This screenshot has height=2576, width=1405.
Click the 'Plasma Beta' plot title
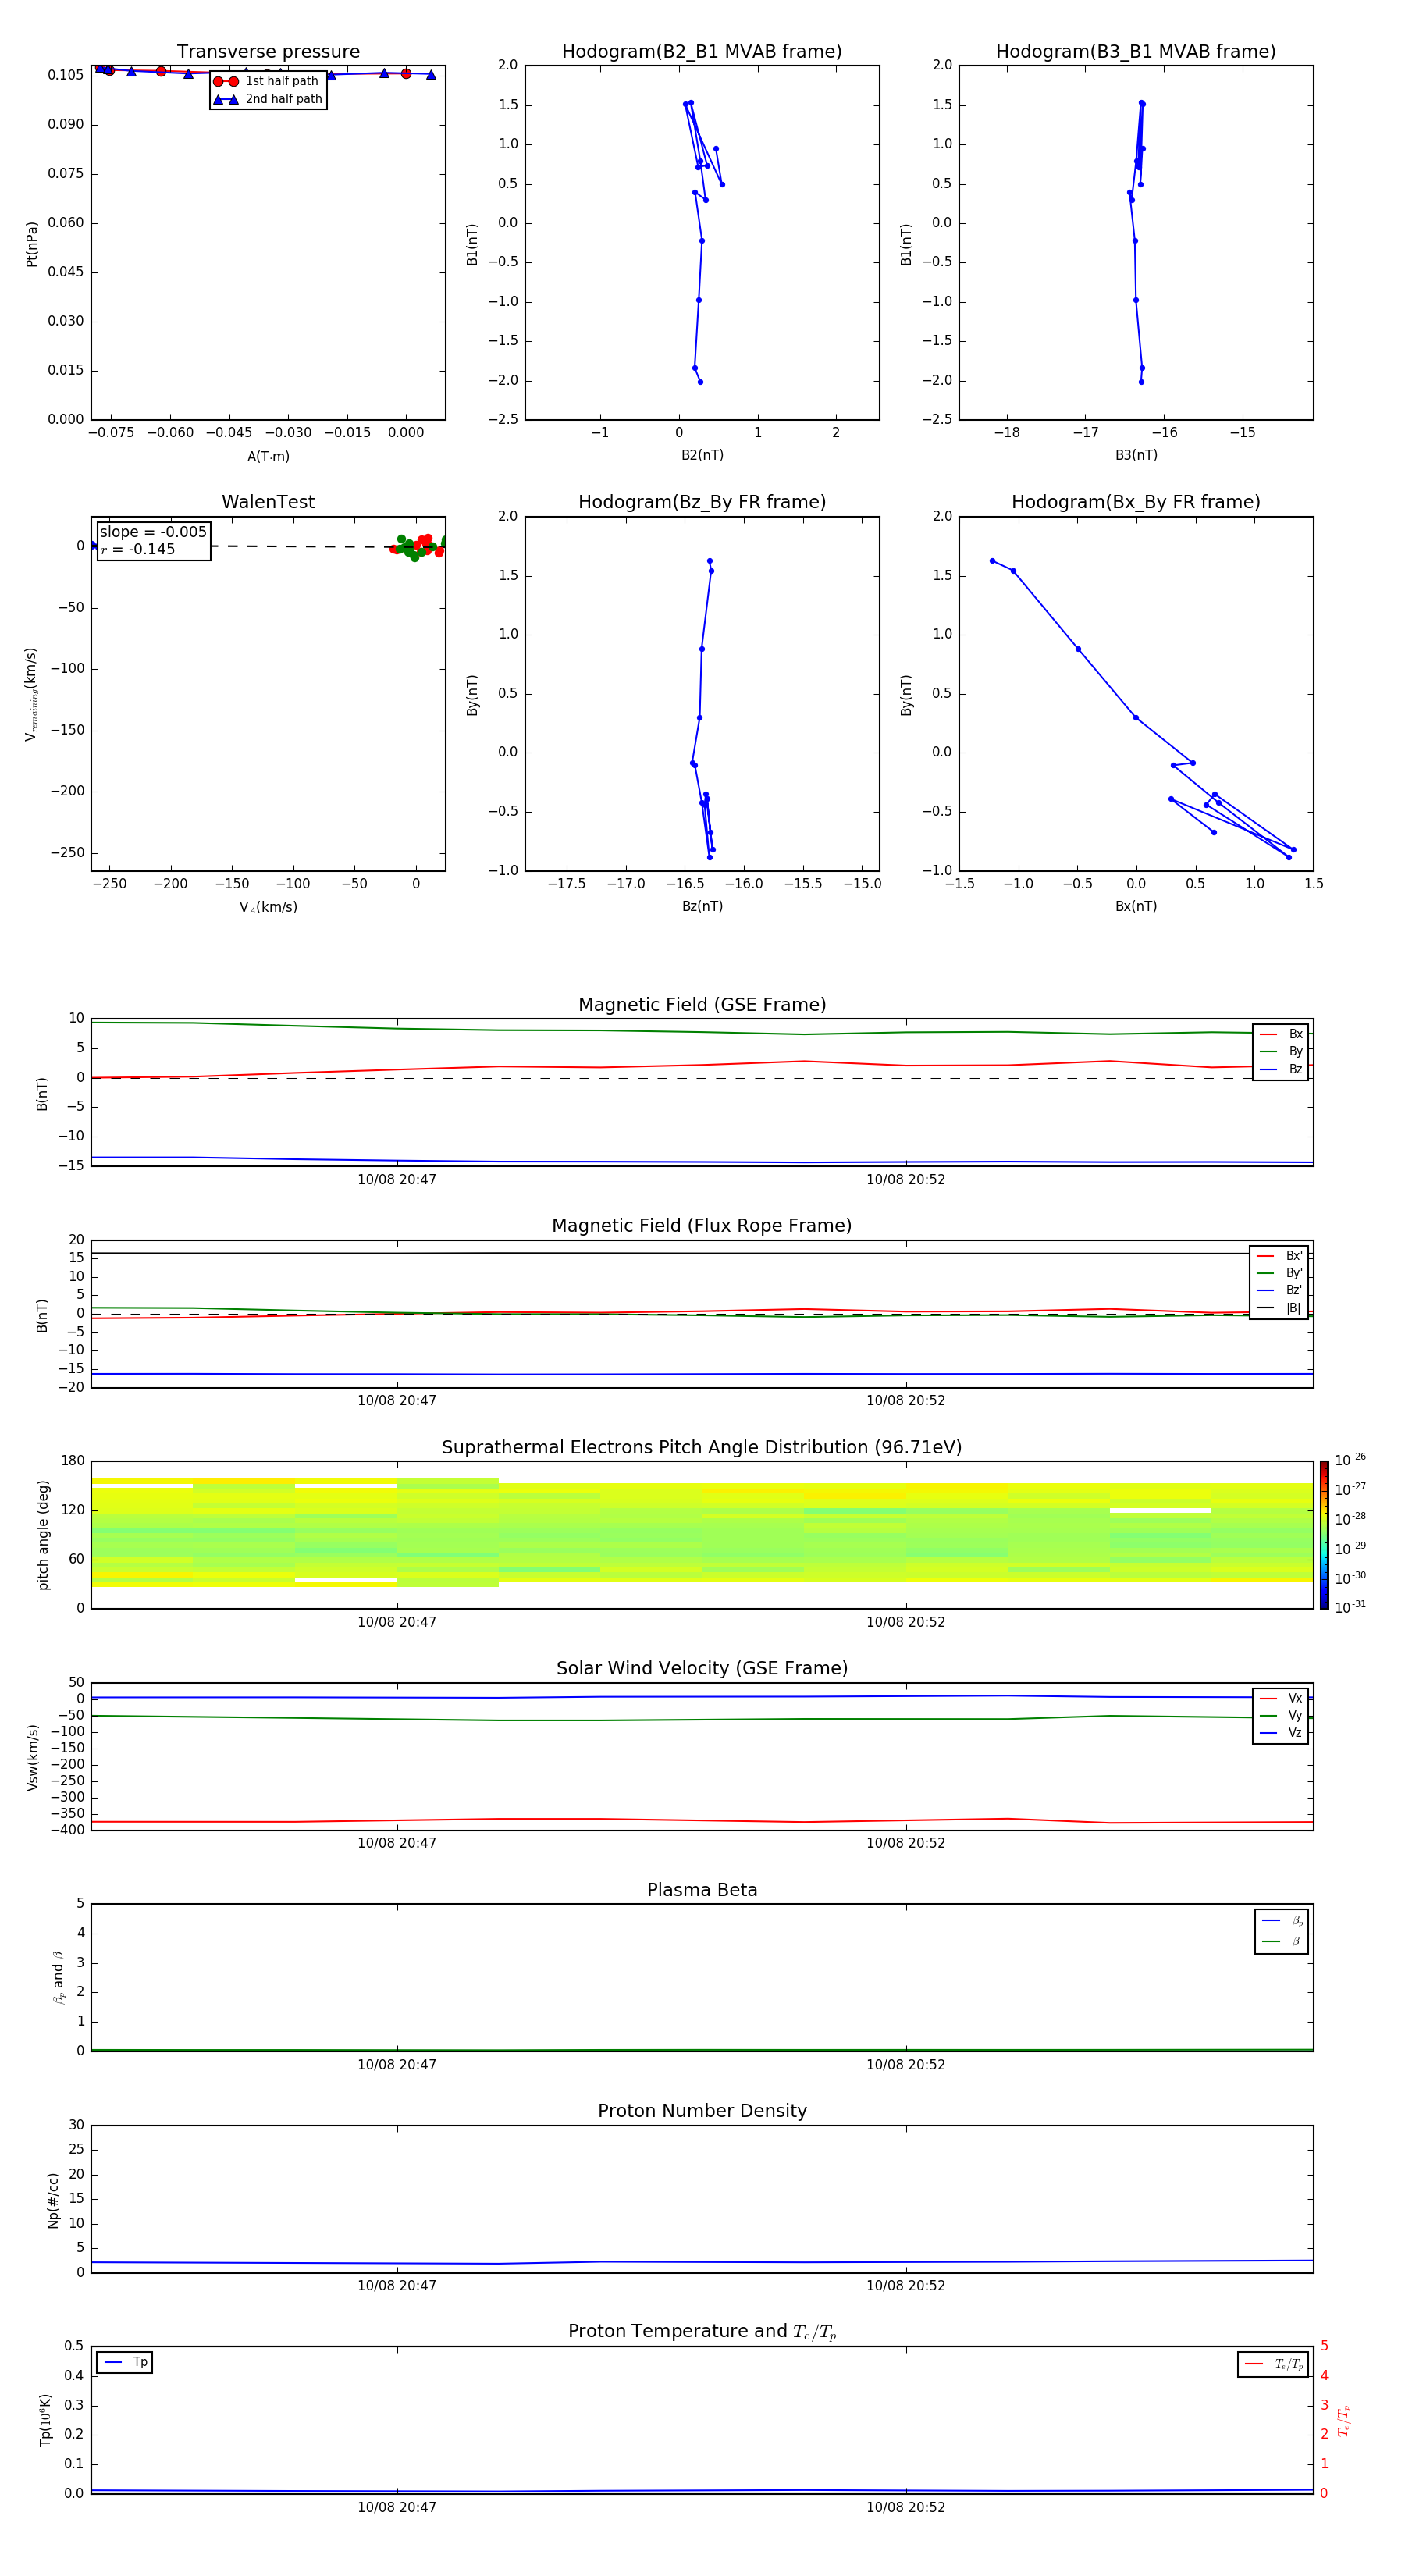[x=702, y=1891]
